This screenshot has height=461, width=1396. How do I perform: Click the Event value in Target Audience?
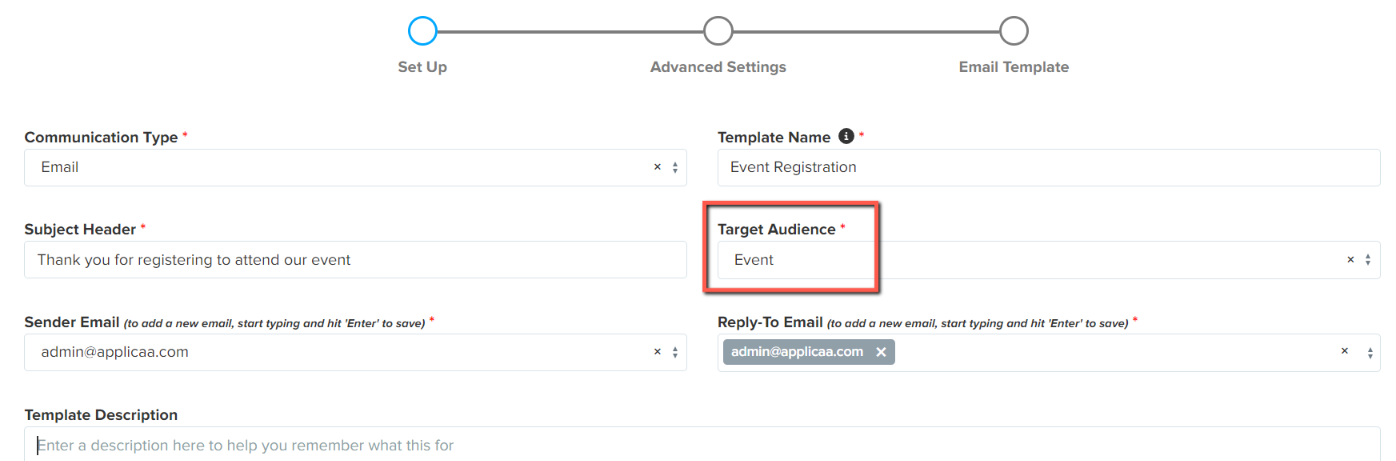tap(754, 260)
